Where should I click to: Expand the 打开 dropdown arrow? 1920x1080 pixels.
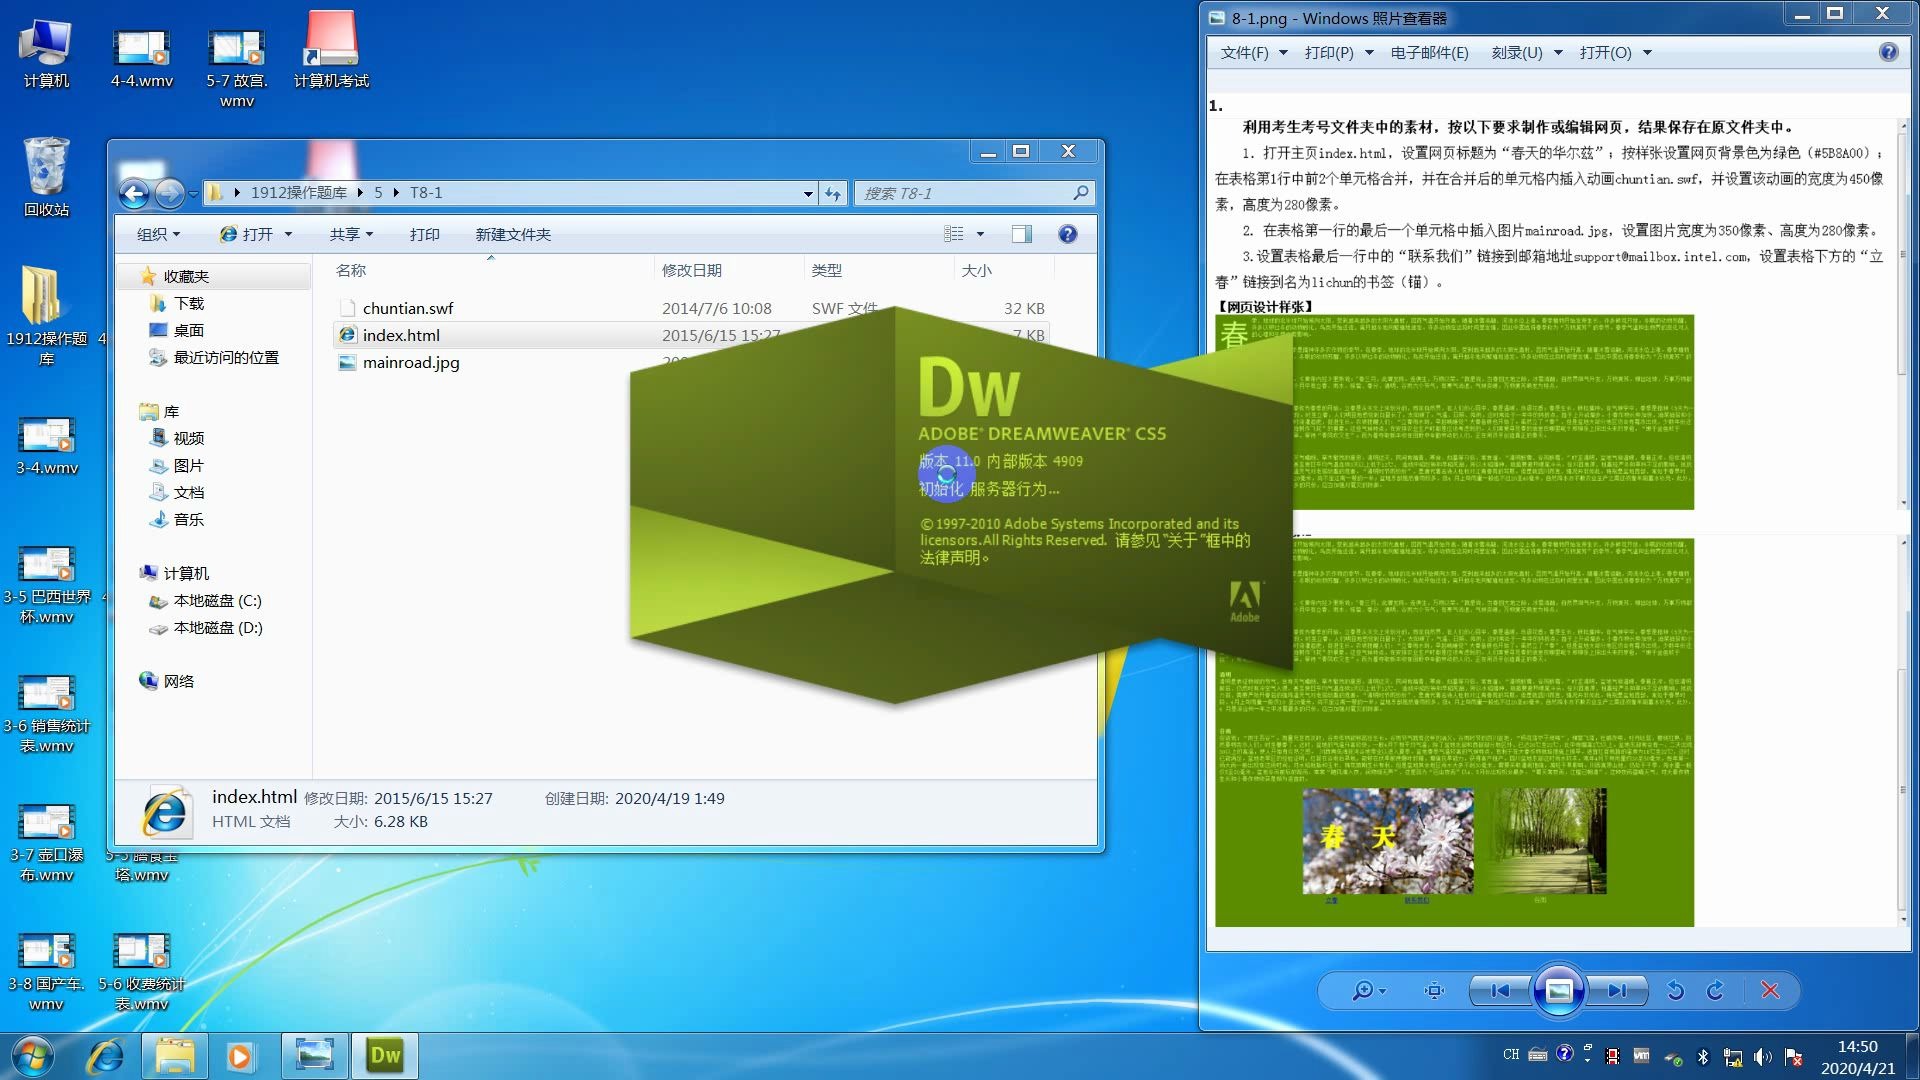tap(289, 234)
